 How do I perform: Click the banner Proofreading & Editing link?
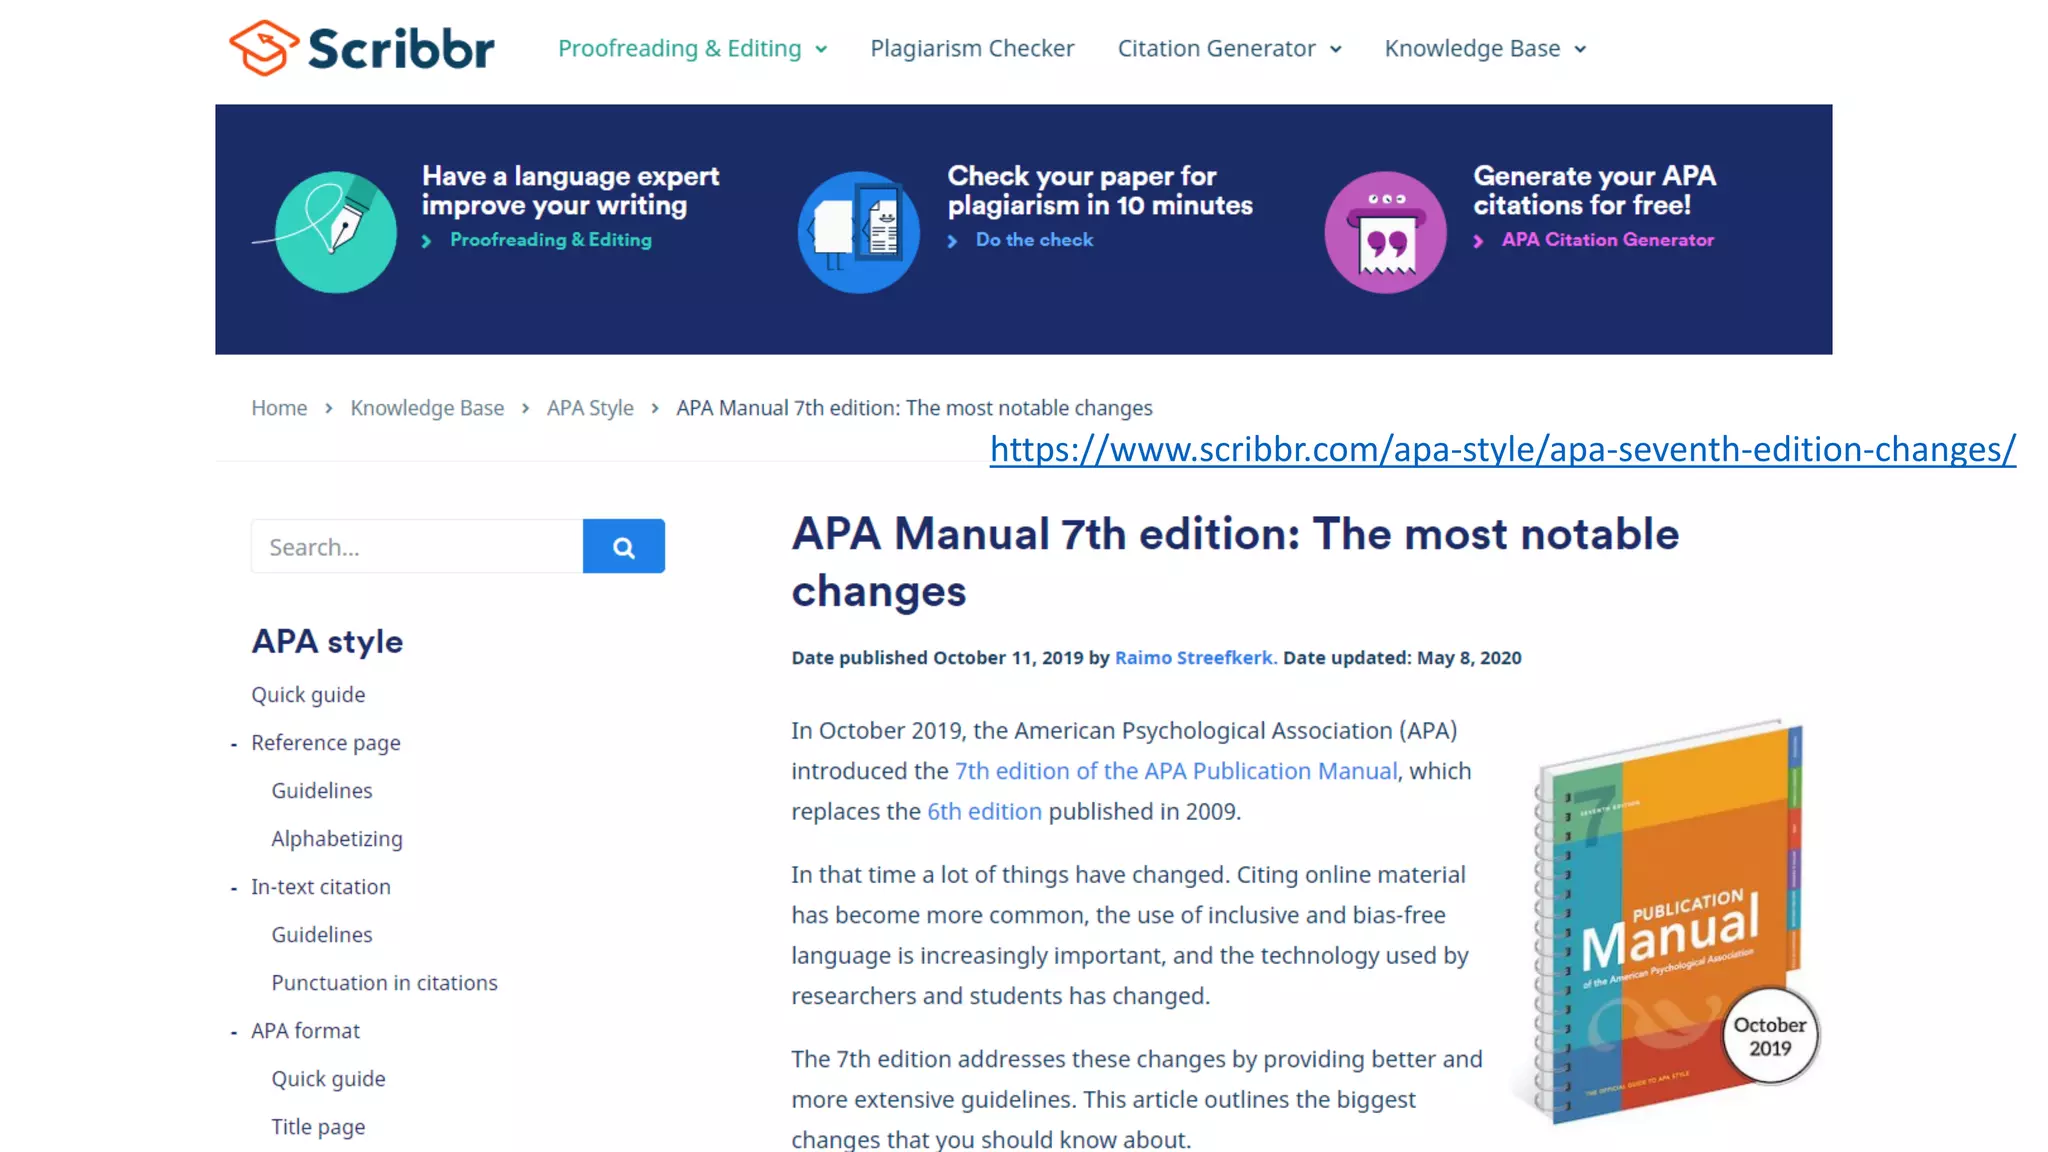tap(550, 240)
